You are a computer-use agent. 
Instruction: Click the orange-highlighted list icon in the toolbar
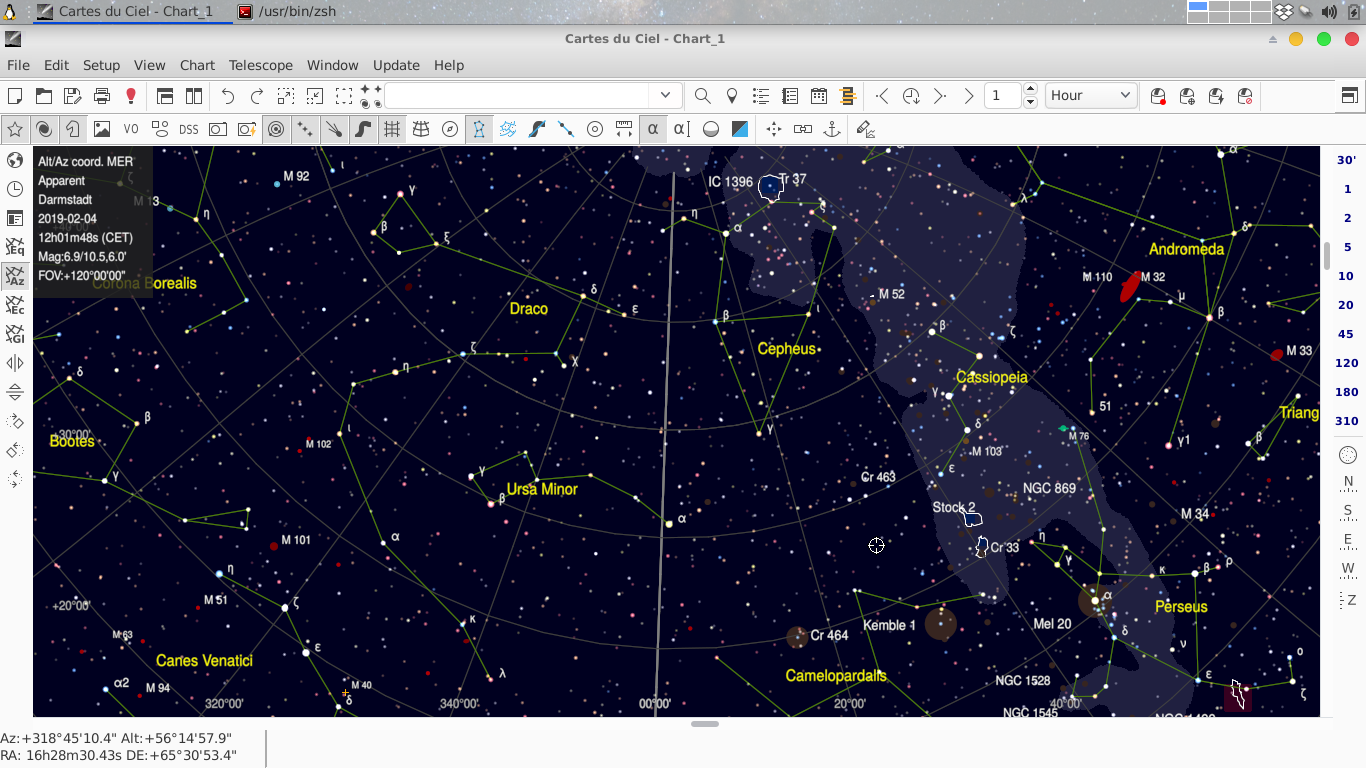pos(848,96)
